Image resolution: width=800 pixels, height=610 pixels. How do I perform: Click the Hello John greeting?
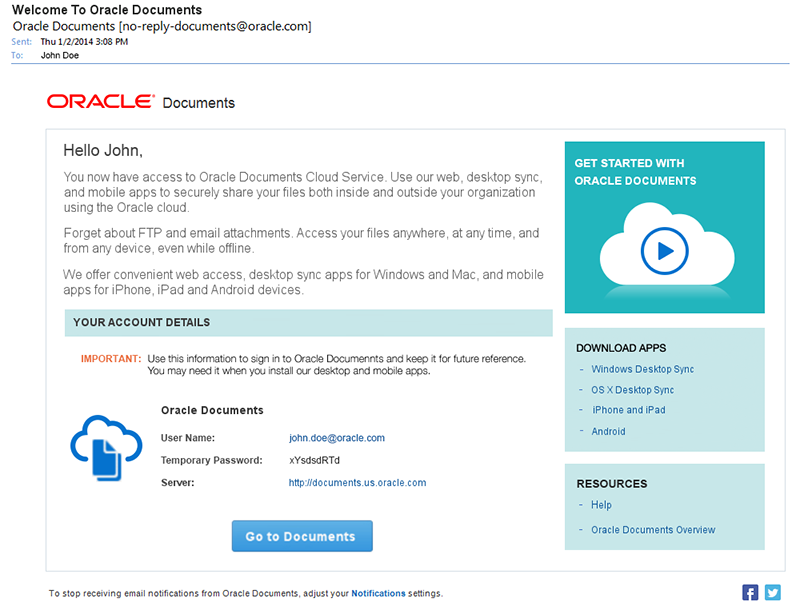tap(103, 150)
